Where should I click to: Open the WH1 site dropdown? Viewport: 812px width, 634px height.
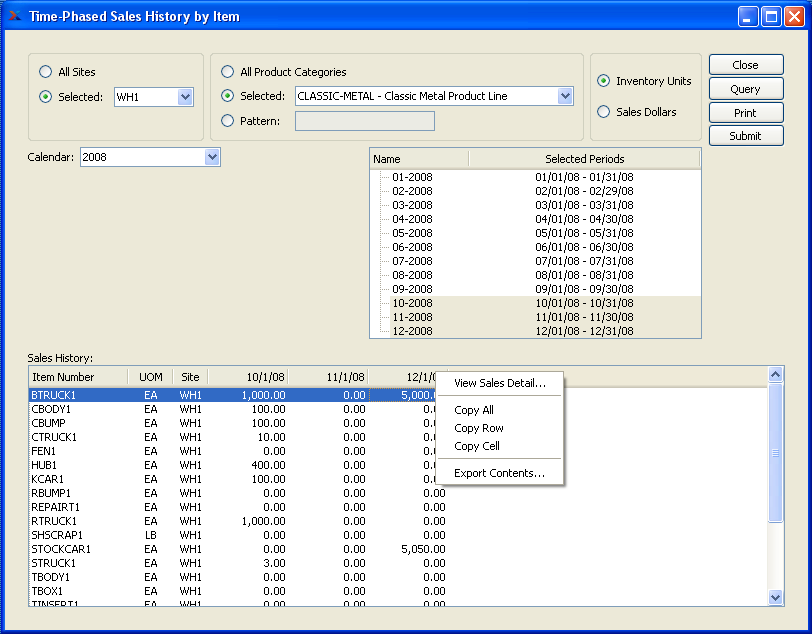point(184,97)
